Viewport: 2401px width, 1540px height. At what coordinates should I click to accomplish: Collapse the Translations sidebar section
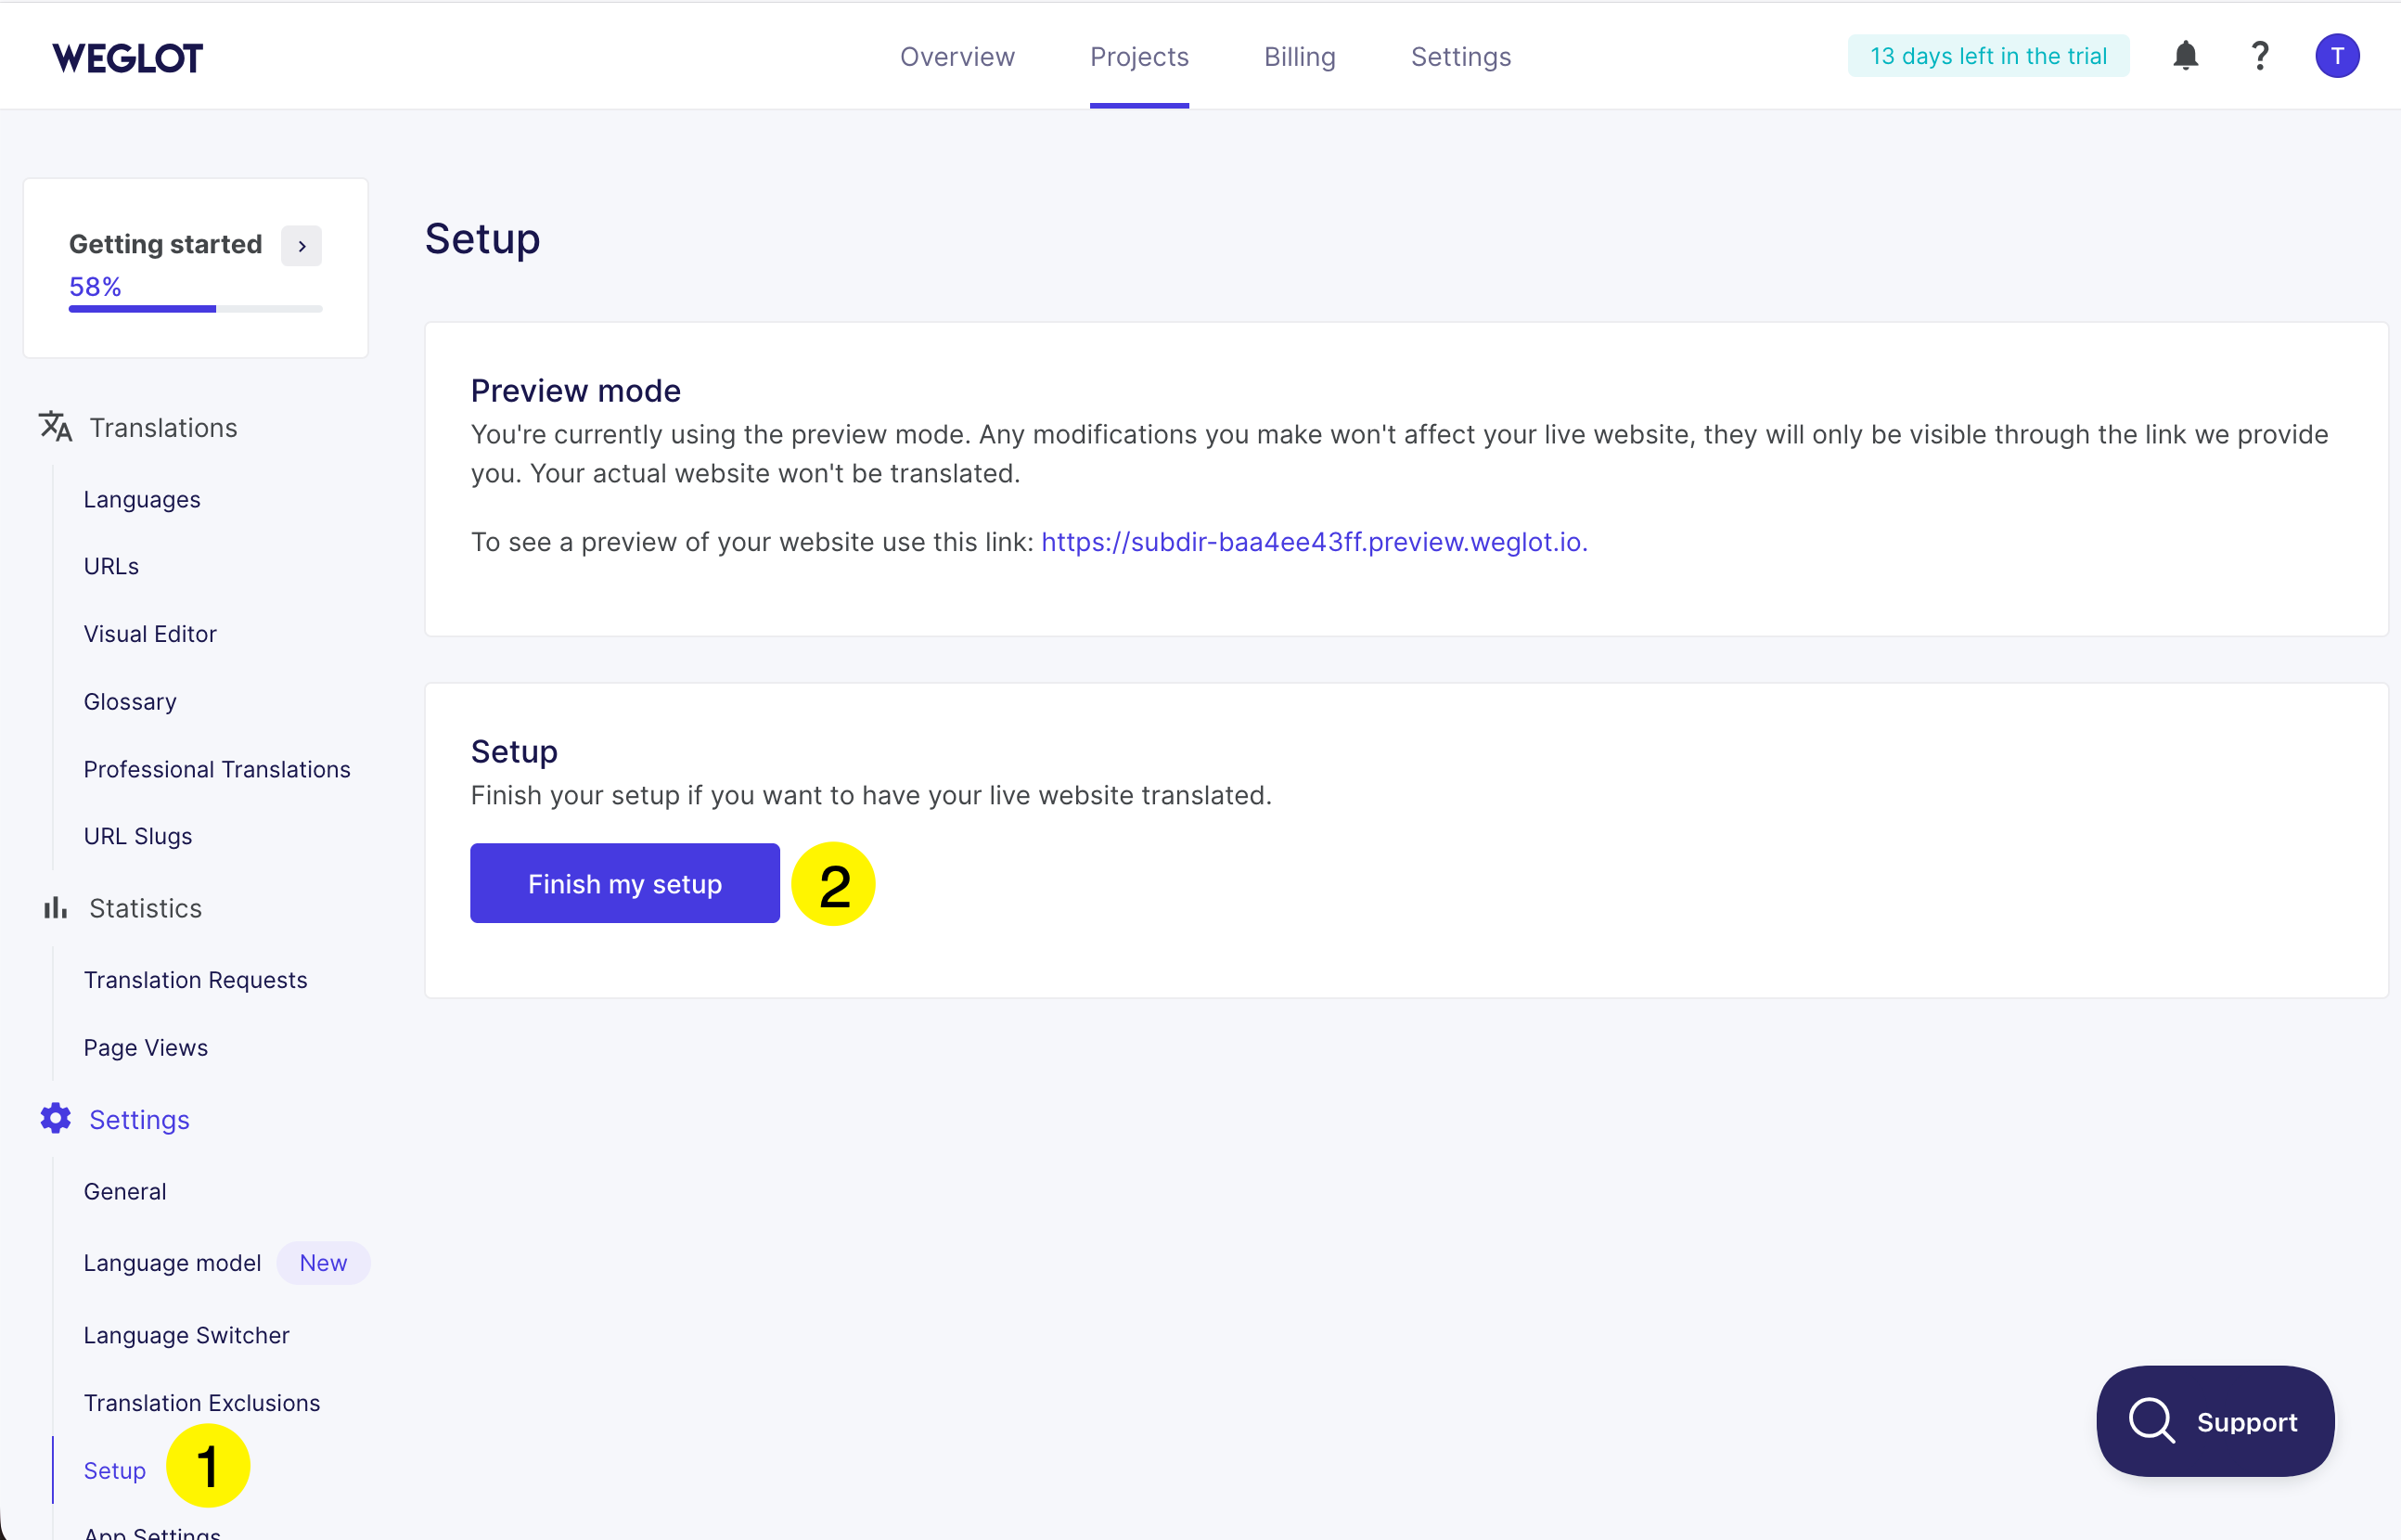click(163, 428)
